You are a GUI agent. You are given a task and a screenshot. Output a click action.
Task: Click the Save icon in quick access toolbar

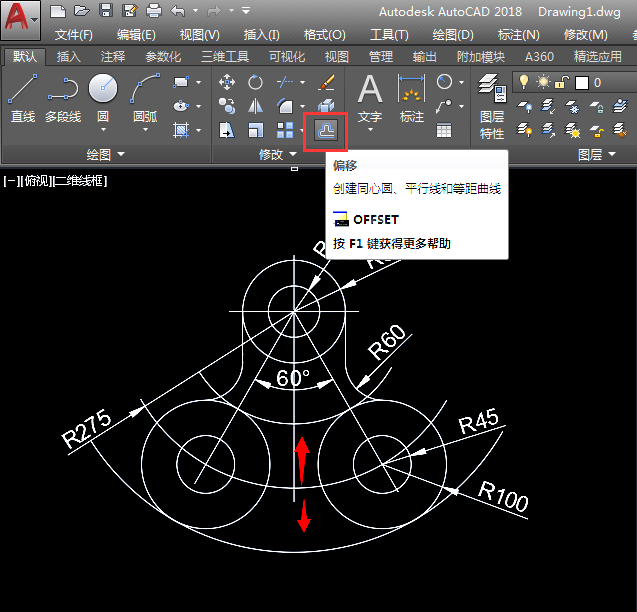point(106,12)
